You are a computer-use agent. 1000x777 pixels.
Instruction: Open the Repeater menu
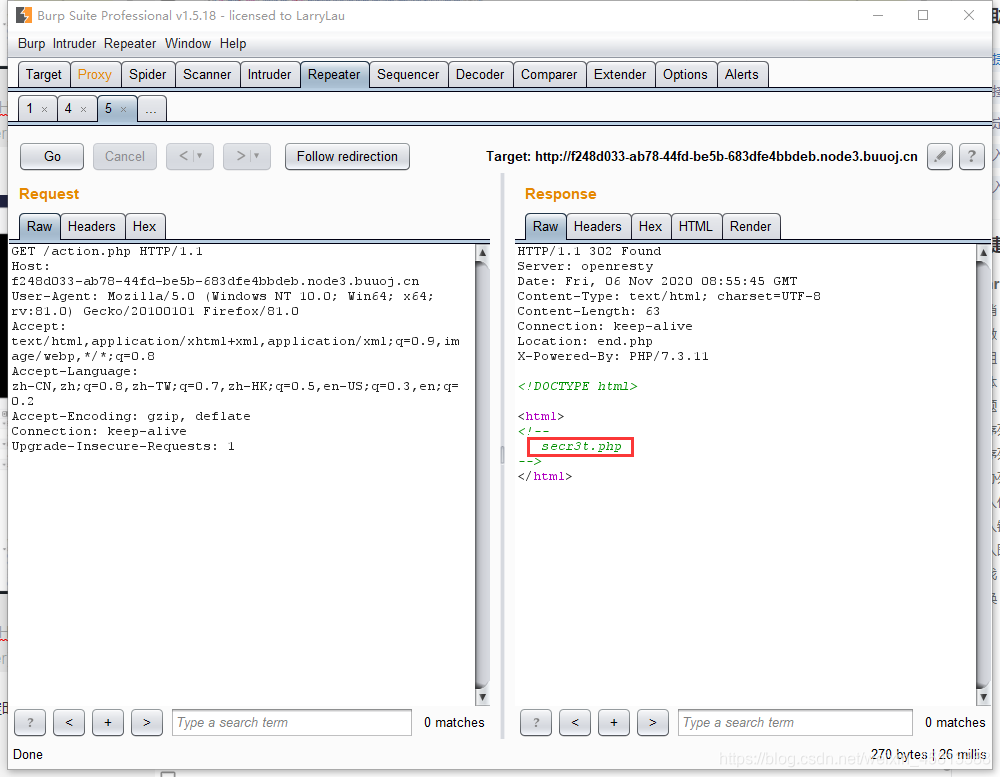pos(130,43)
